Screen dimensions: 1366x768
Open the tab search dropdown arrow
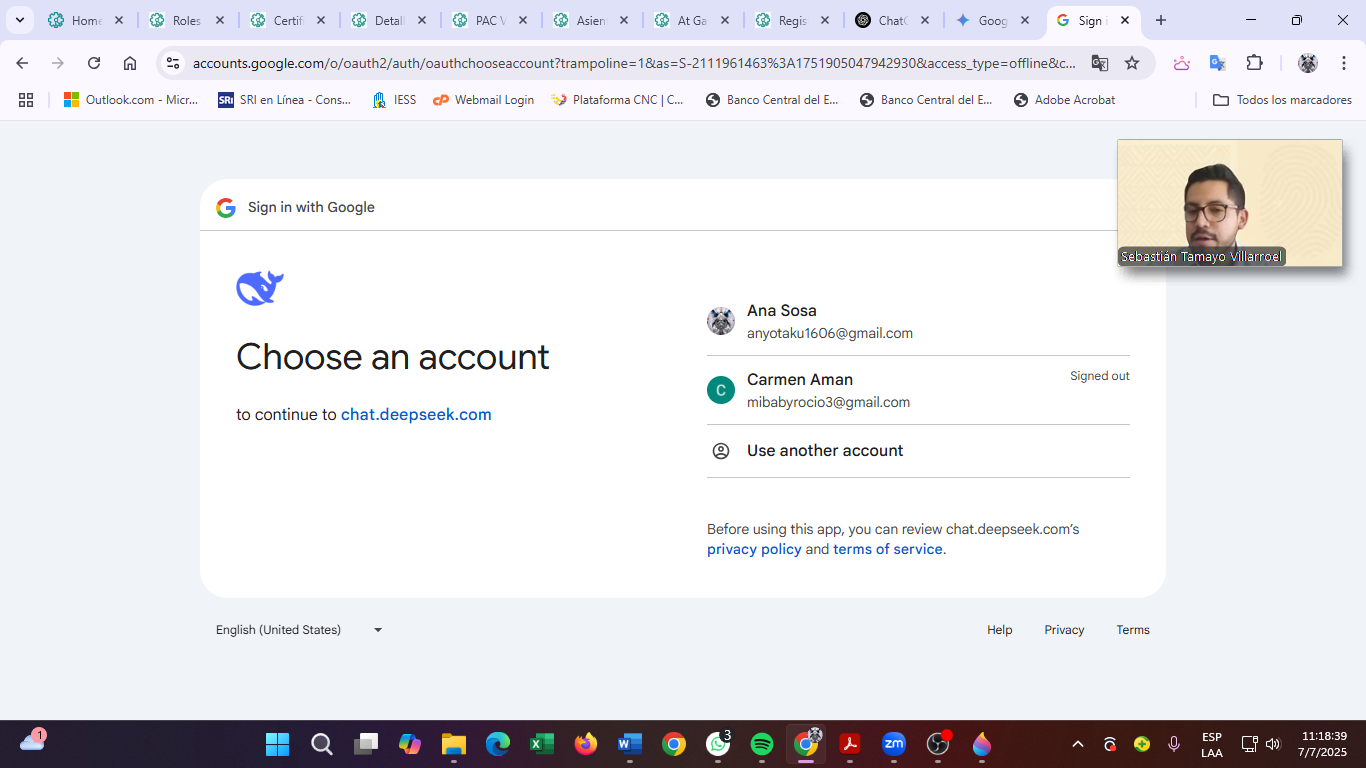19,20
